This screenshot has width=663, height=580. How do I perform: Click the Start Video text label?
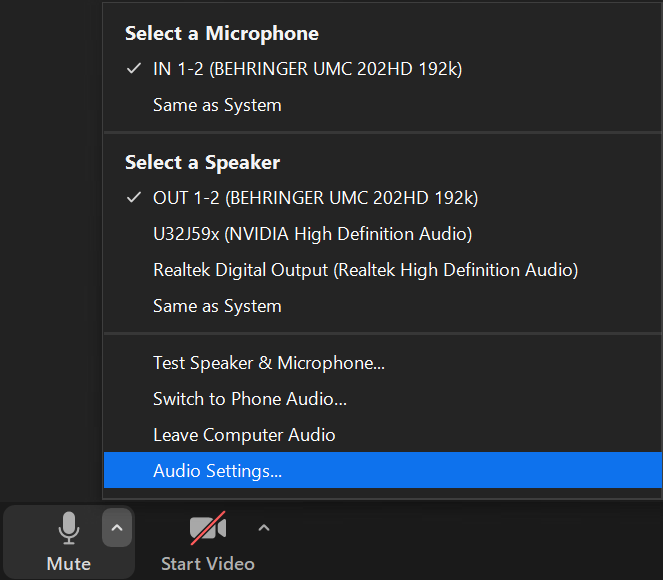pyautogui.click(x=208, y=564)
